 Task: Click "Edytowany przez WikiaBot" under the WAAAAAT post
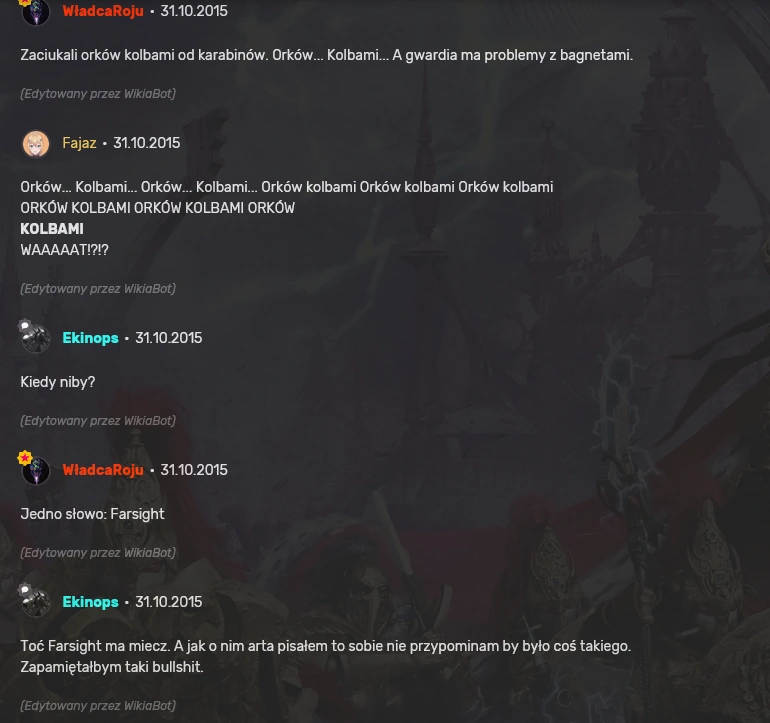[98, 289]
